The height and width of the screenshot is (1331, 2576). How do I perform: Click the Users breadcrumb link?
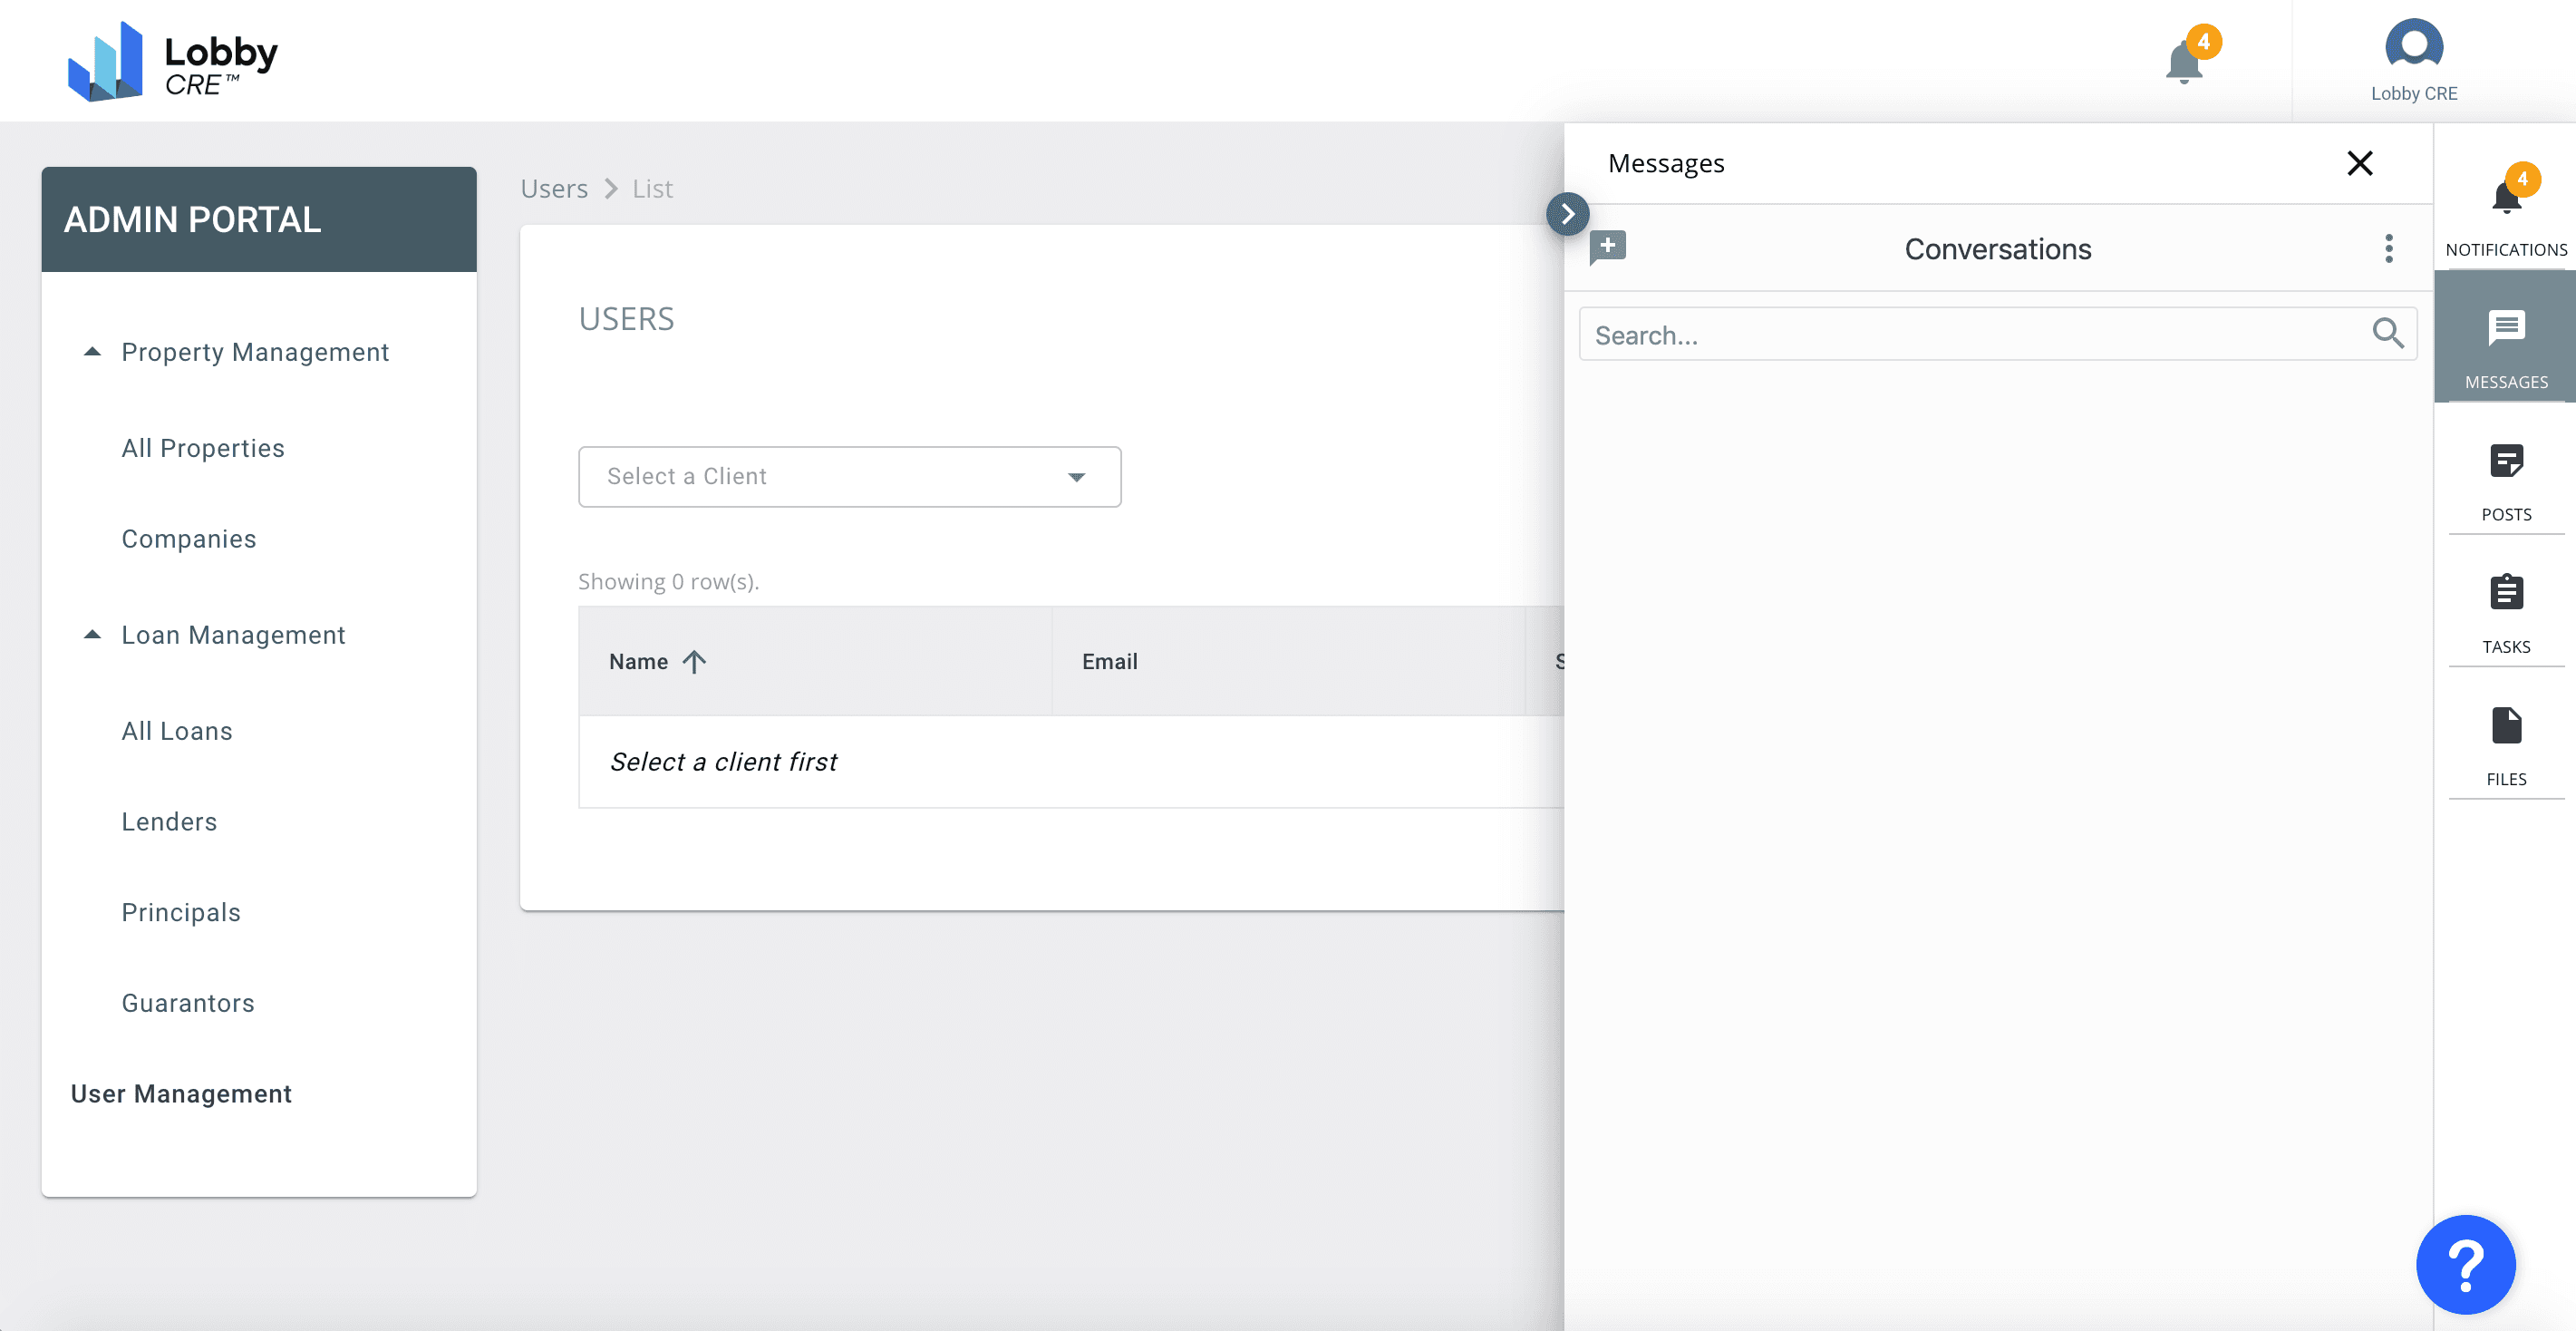(x=554, y=189)
